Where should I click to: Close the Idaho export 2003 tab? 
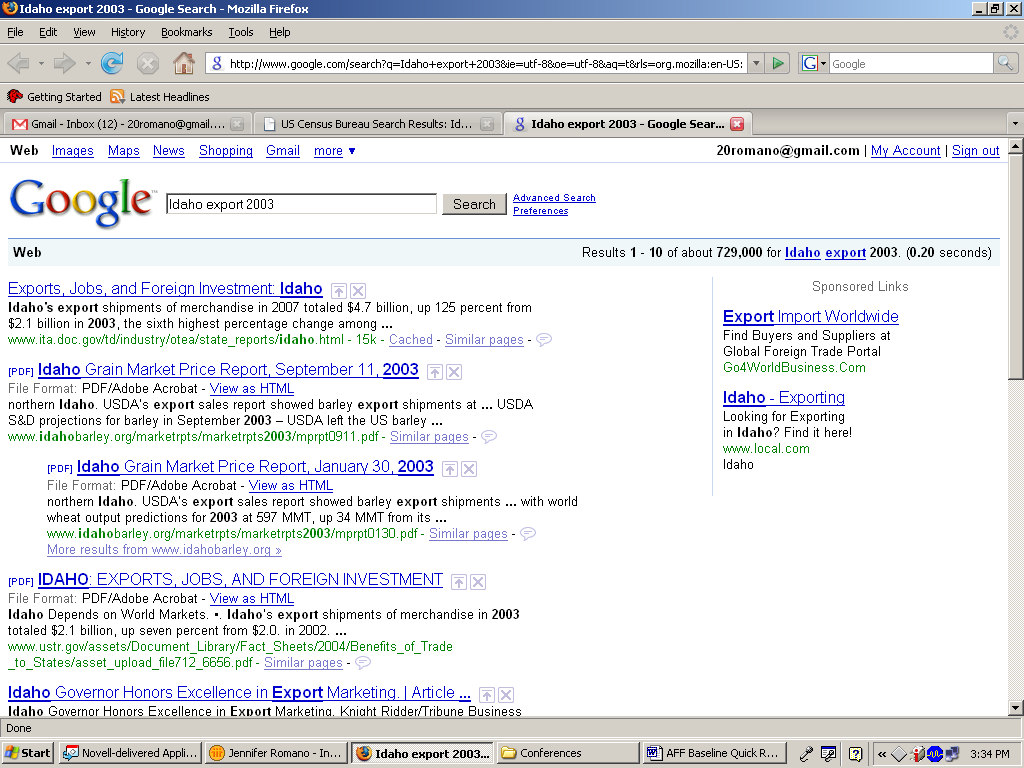click(x=737, y=124)
